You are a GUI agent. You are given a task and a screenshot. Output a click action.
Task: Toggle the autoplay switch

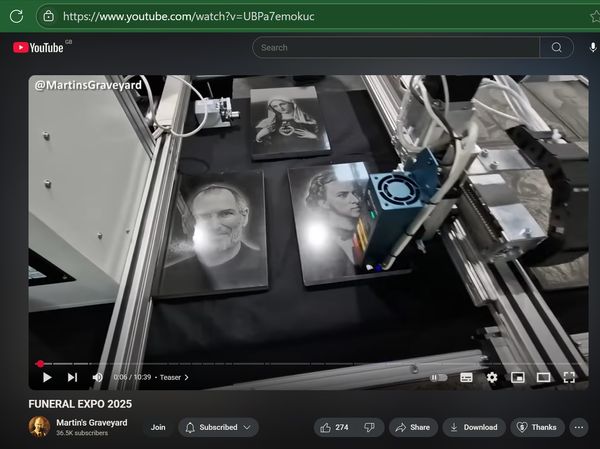(438, 377)
